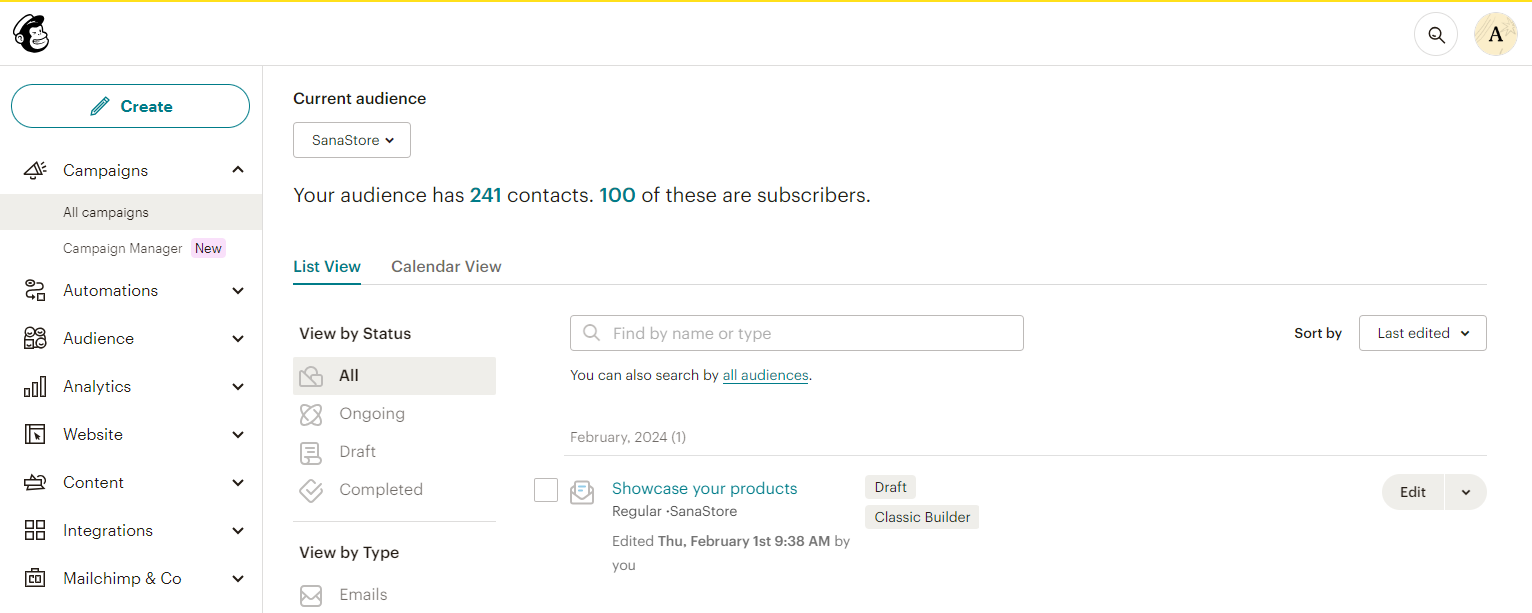Open the account avatar menu
Viewport: 1532px width, 613px height.
[x=1496, y=35]
